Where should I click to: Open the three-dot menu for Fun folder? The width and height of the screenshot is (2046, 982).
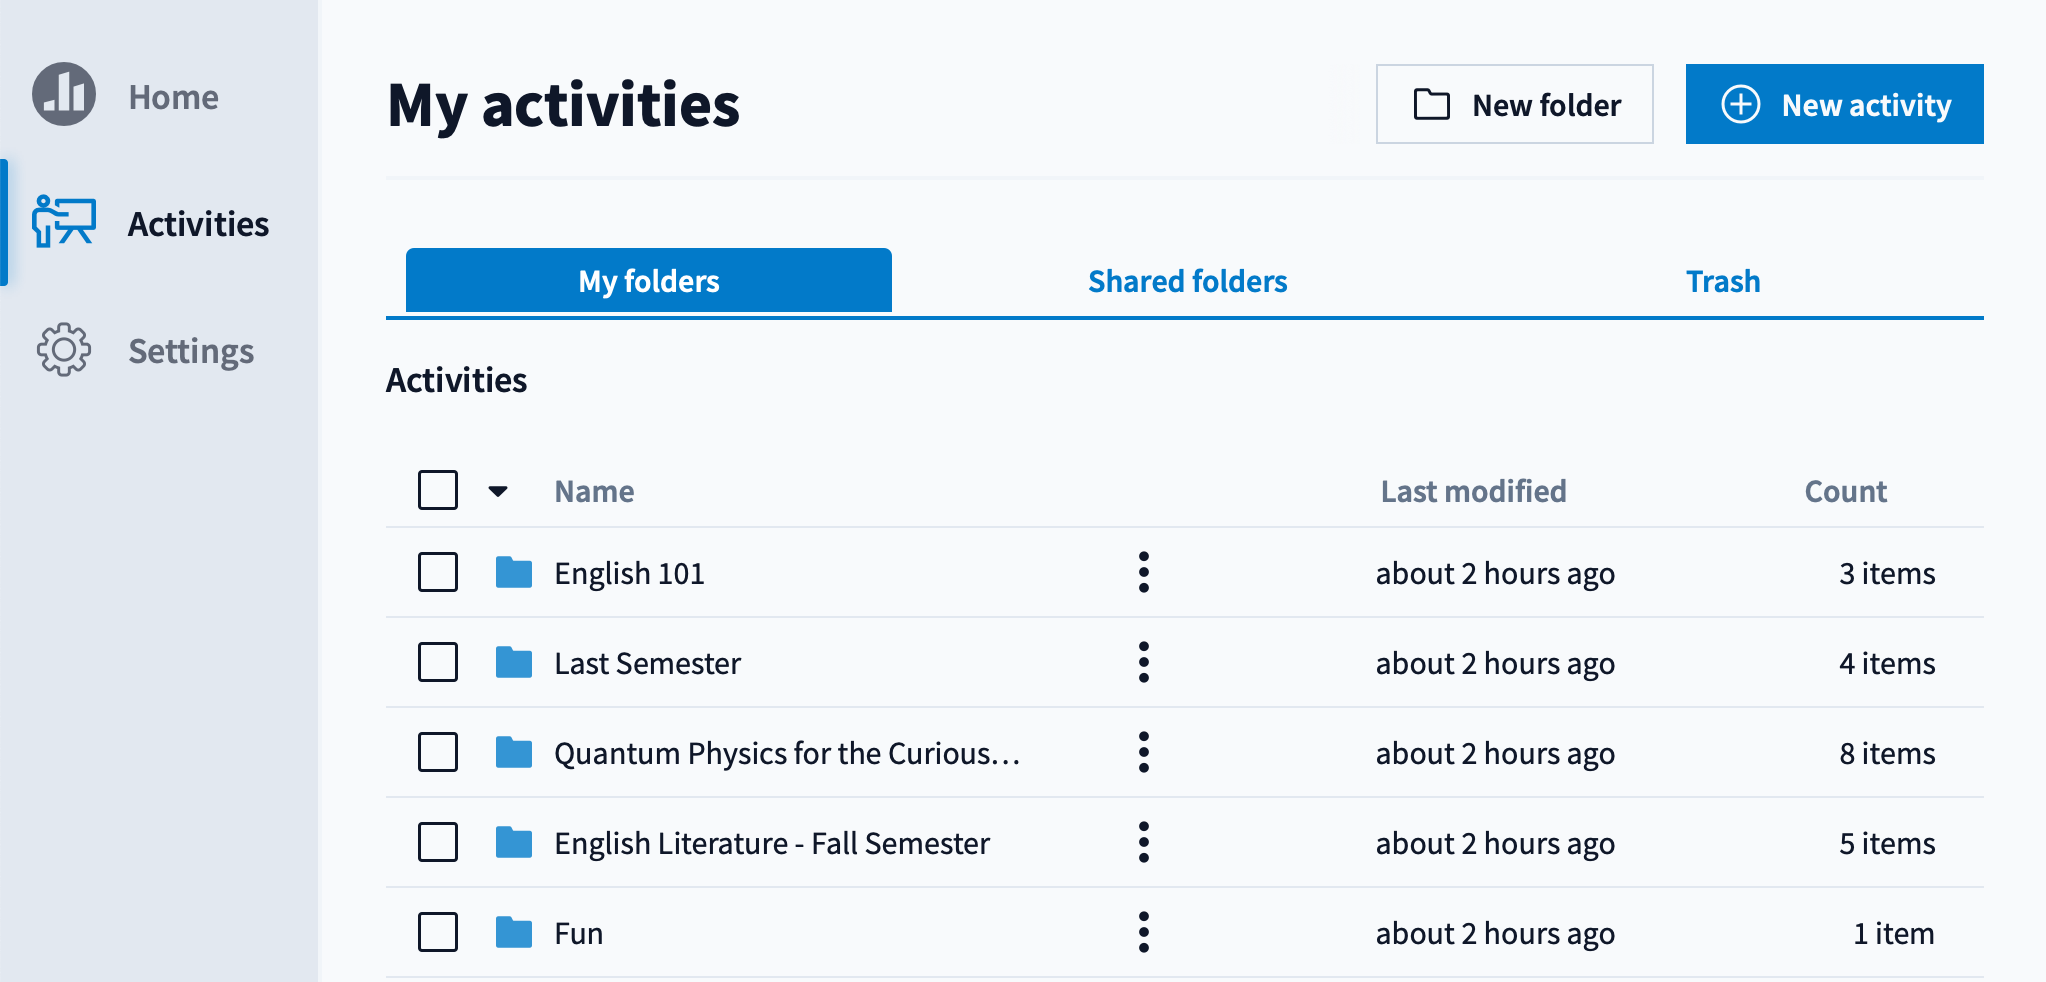pyautogui.click(x=1144, y=932)
